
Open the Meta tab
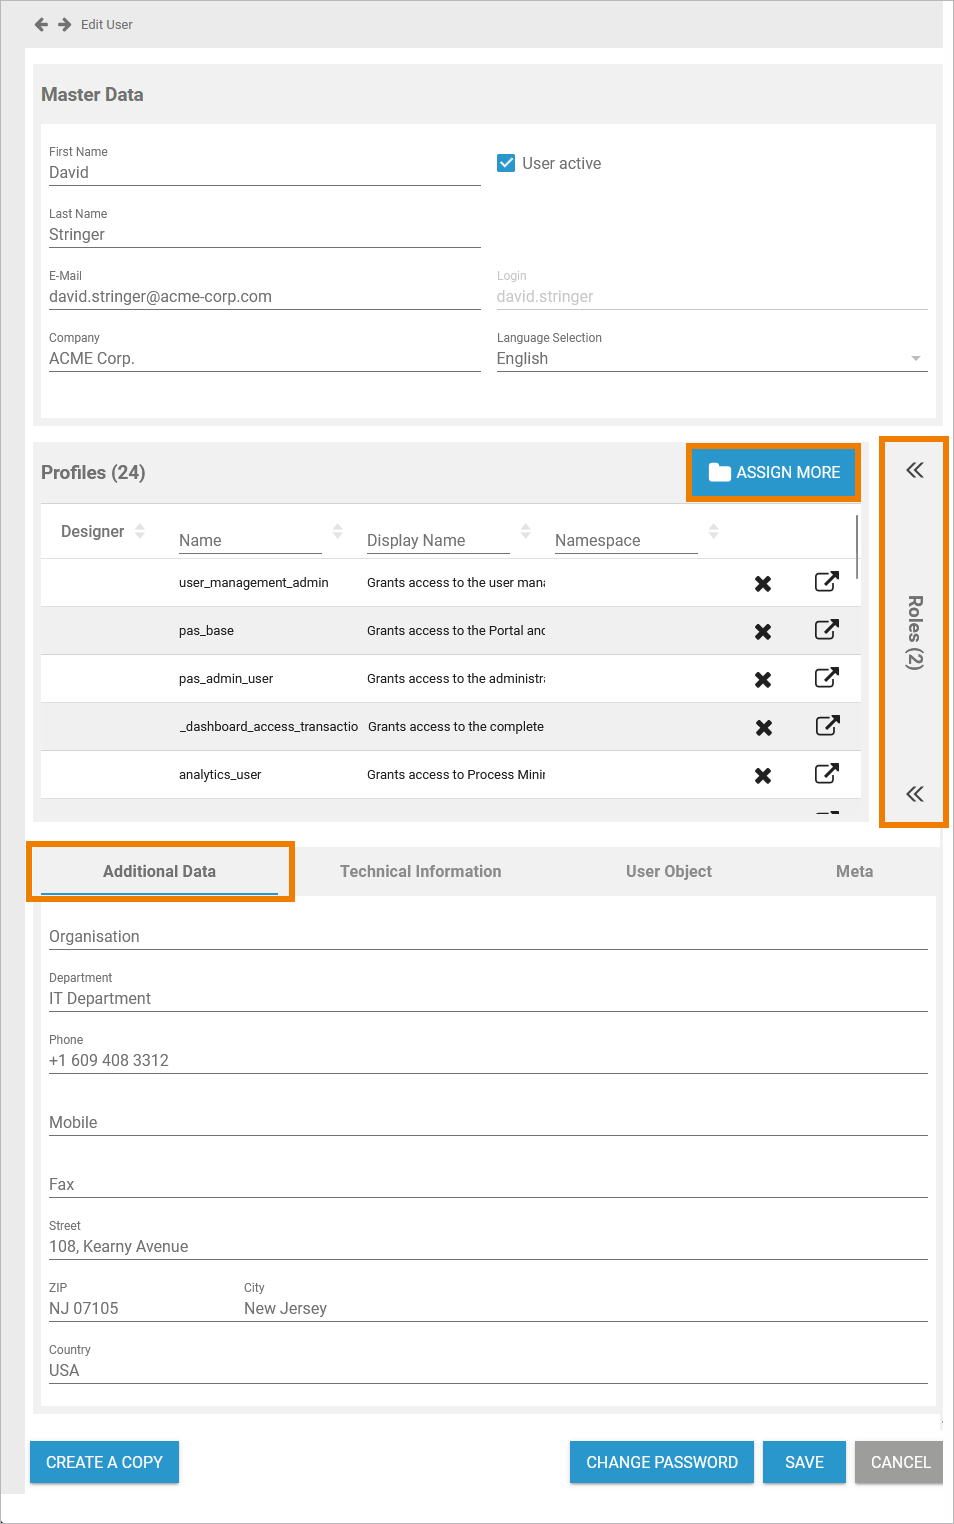[x=855, y=871]
